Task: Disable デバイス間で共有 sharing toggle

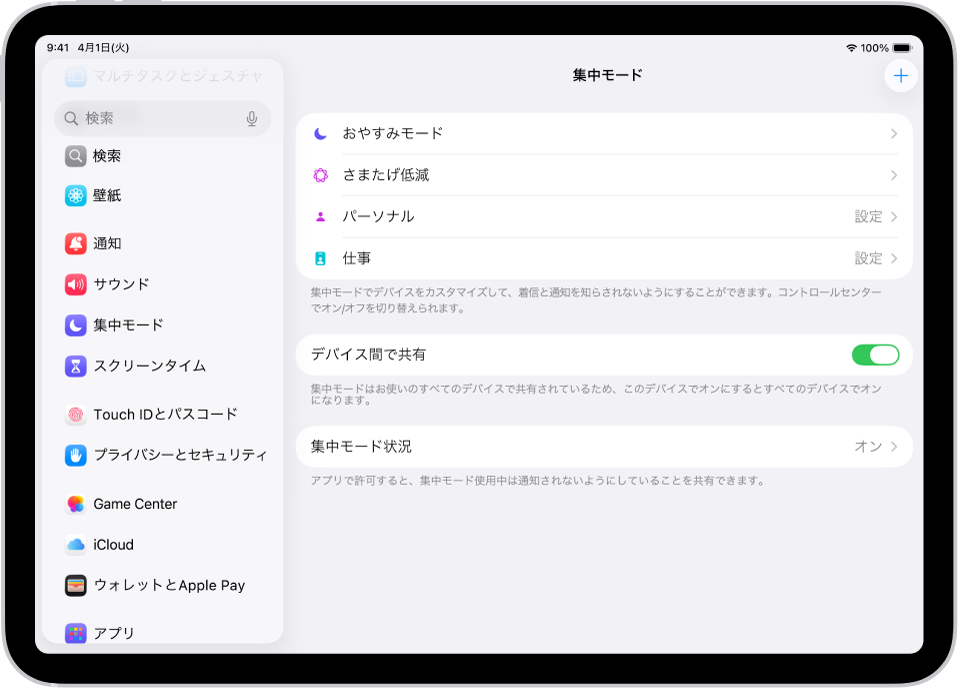Action: coord(875,354)
